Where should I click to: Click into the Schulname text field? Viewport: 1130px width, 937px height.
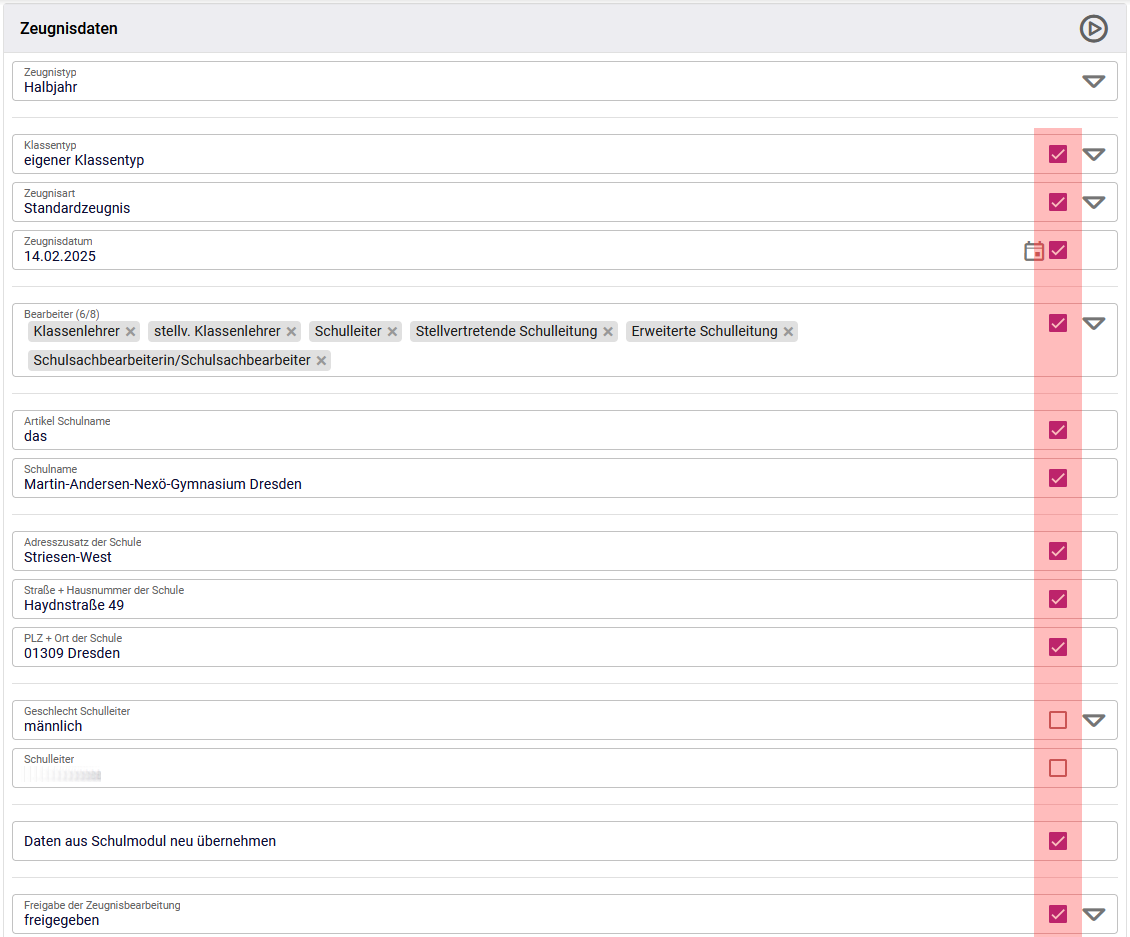coord(500,484)
